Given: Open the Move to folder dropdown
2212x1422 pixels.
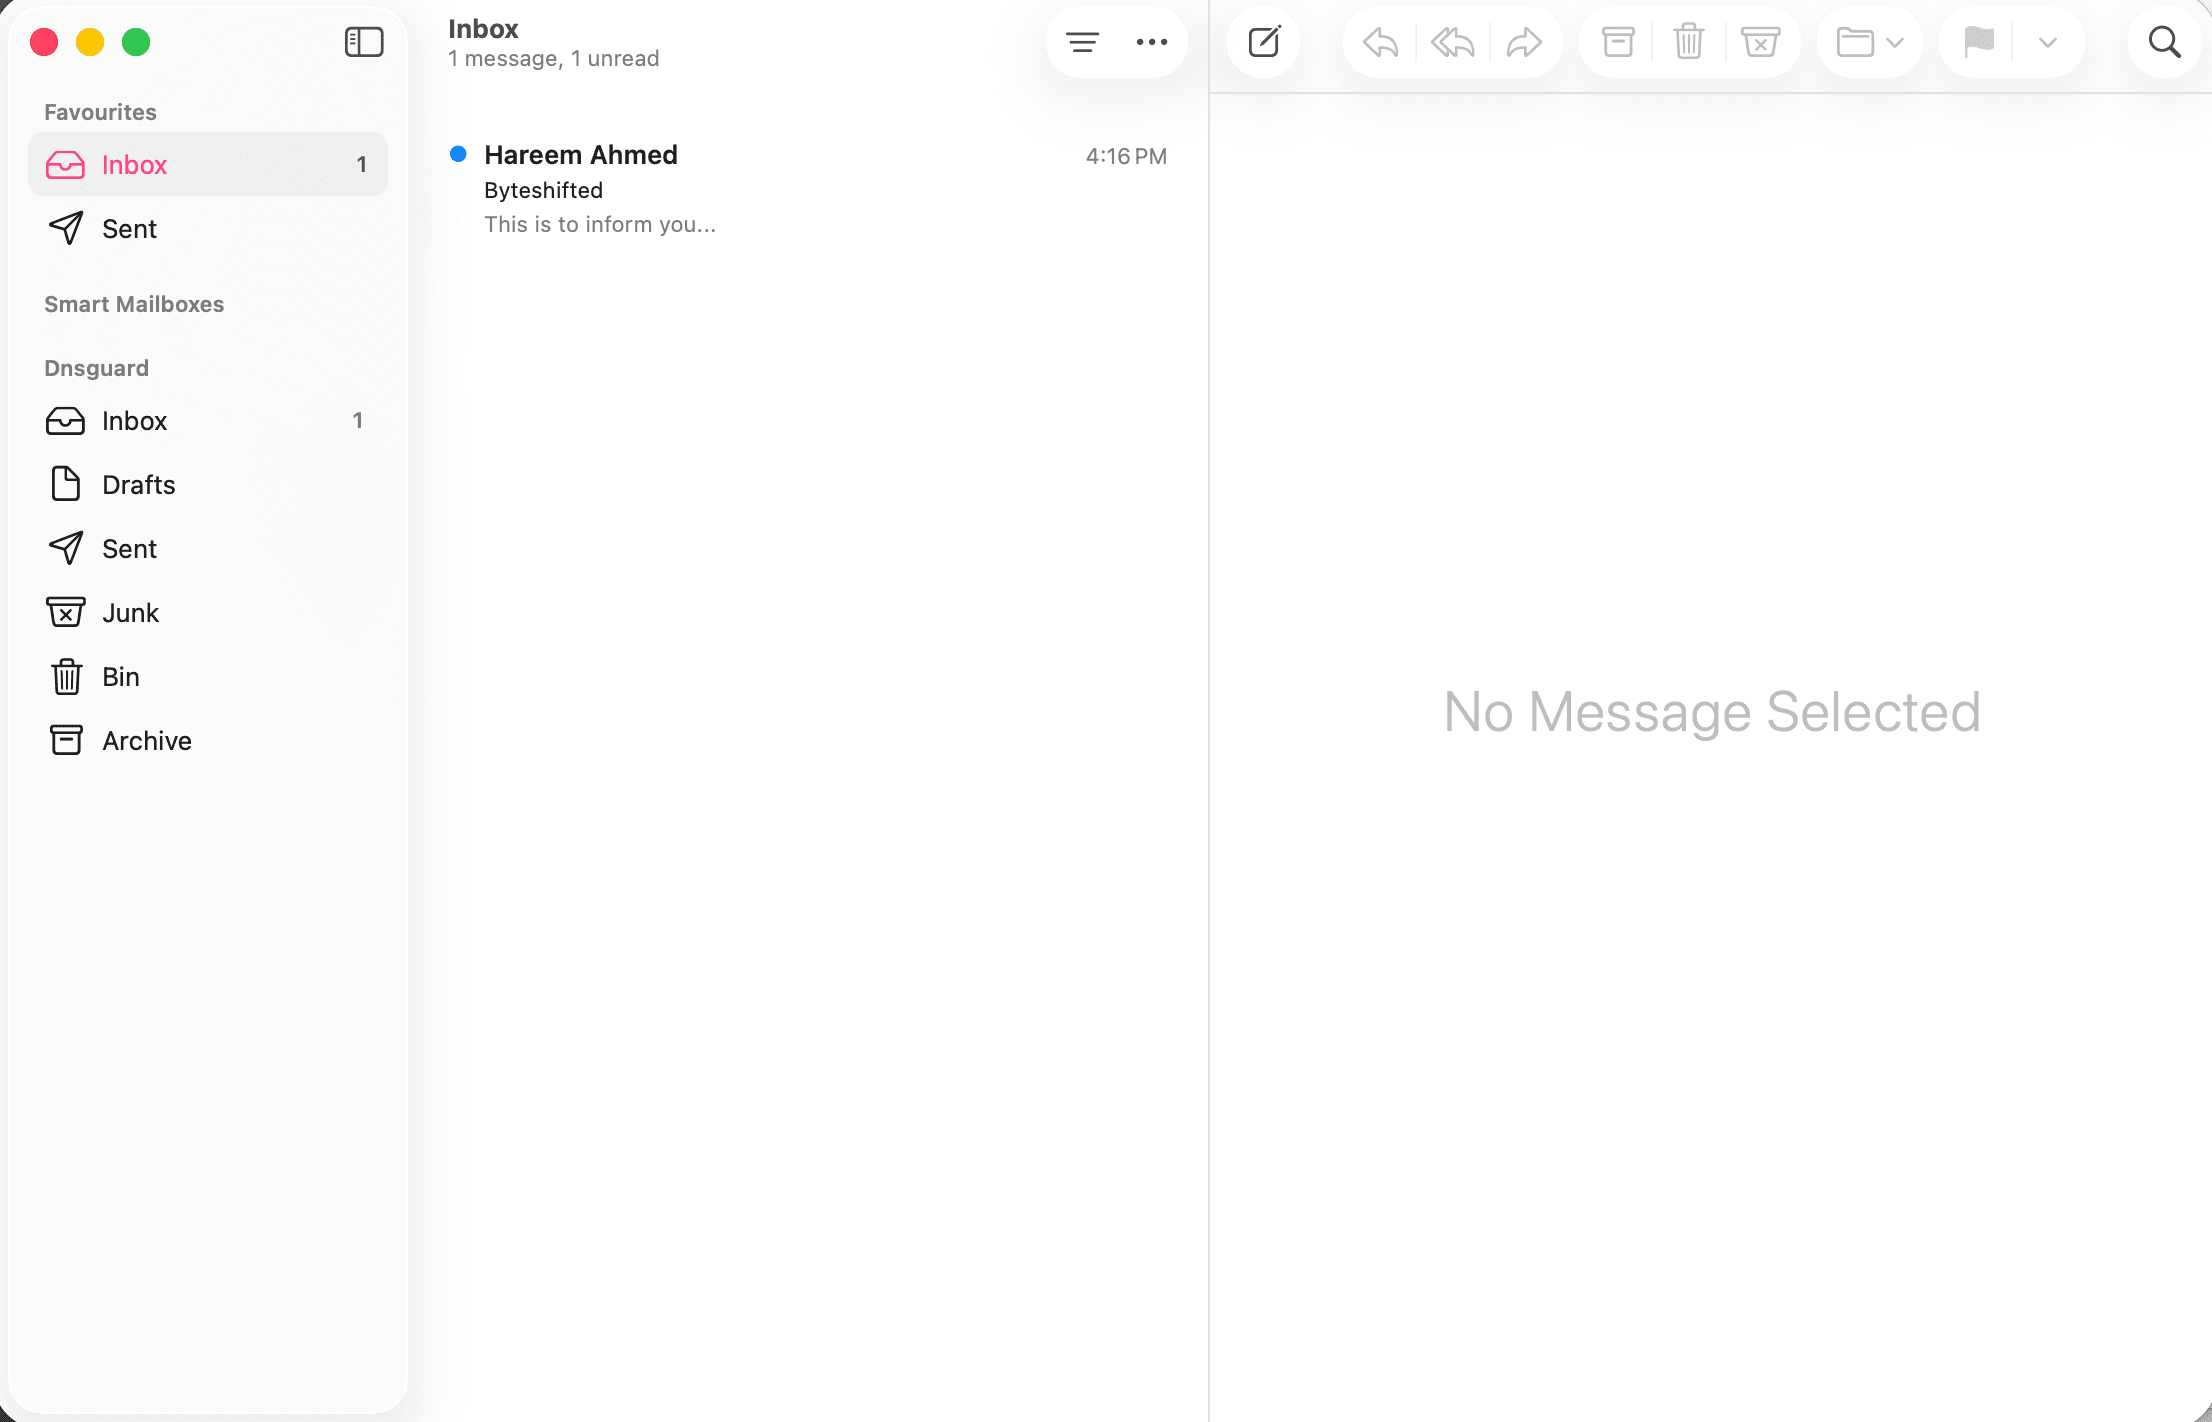Looking at the screenshot, I should coord(1870,42).
